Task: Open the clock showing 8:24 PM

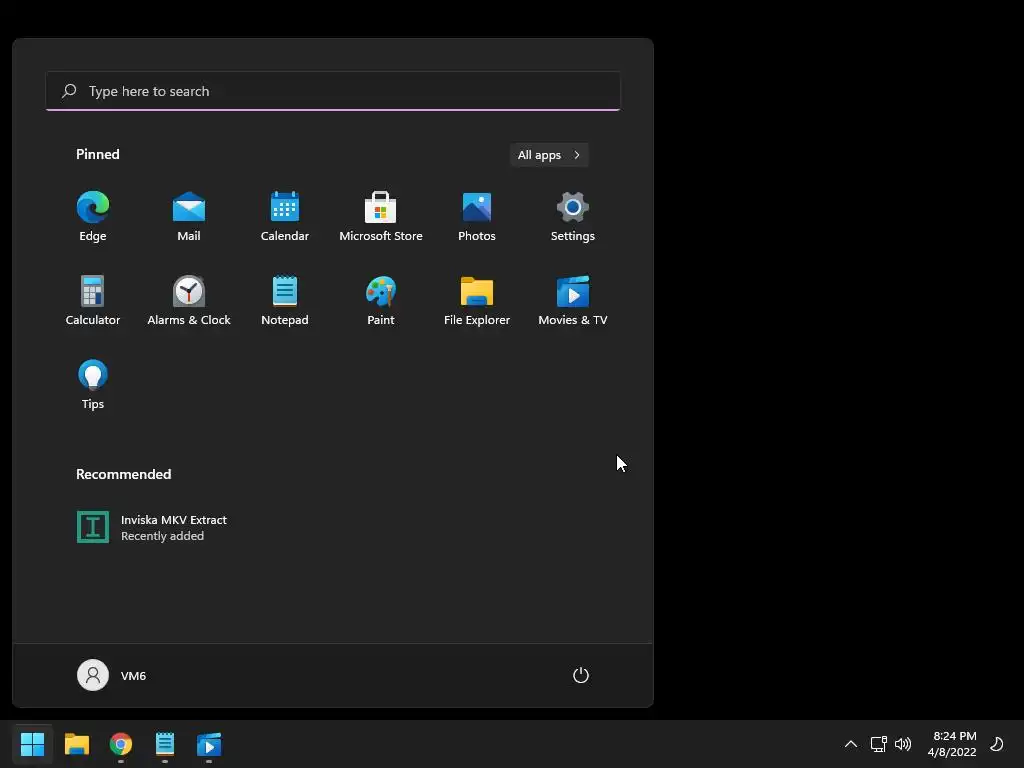Action: click(x=952, y=744)
